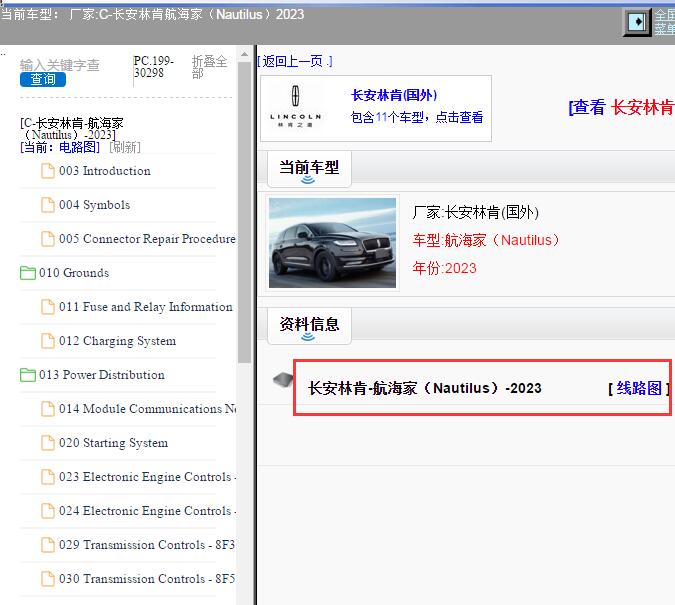The width and height of the screenshot is (675, 605).
Task: Click 折叠全部 to collapse all
Action: click(209, 67)
